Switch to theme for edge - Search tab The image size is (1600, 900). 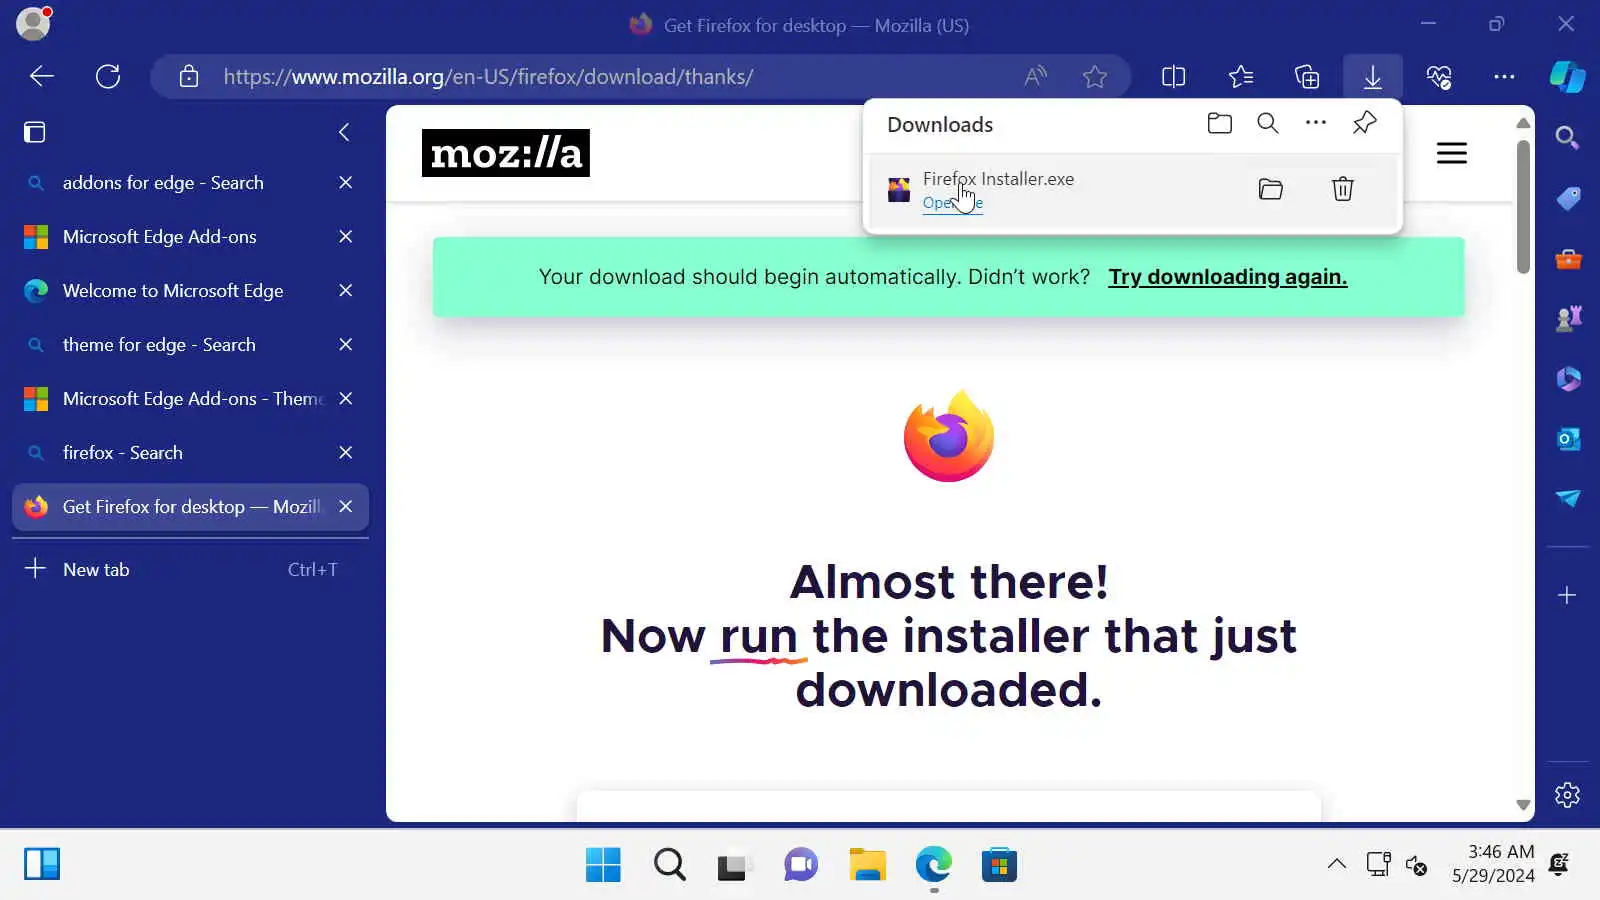190,345
